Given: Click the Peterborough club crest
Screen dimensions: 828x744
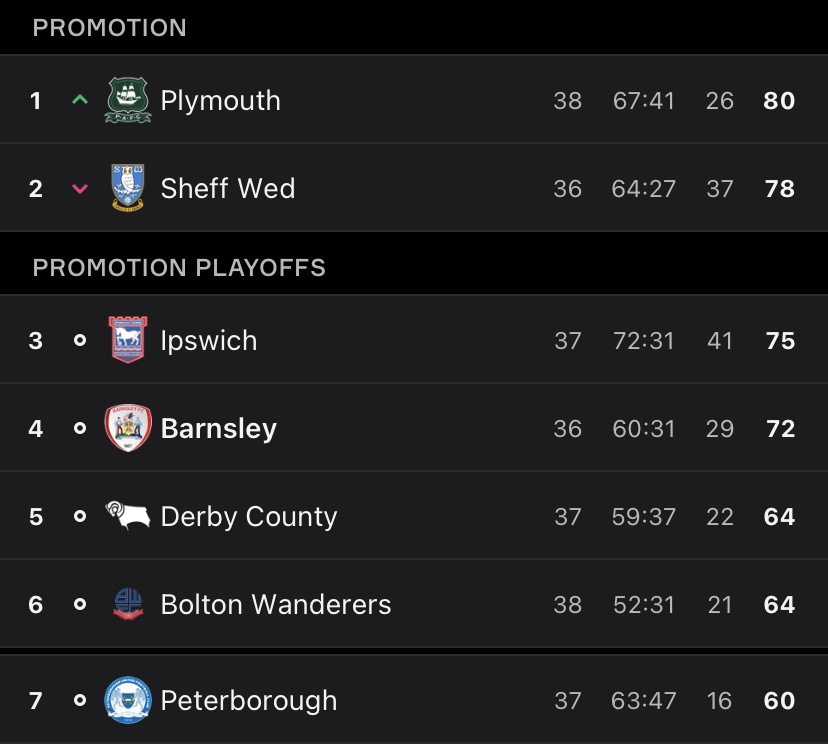Looking at the screenshot, I should 128,700.
